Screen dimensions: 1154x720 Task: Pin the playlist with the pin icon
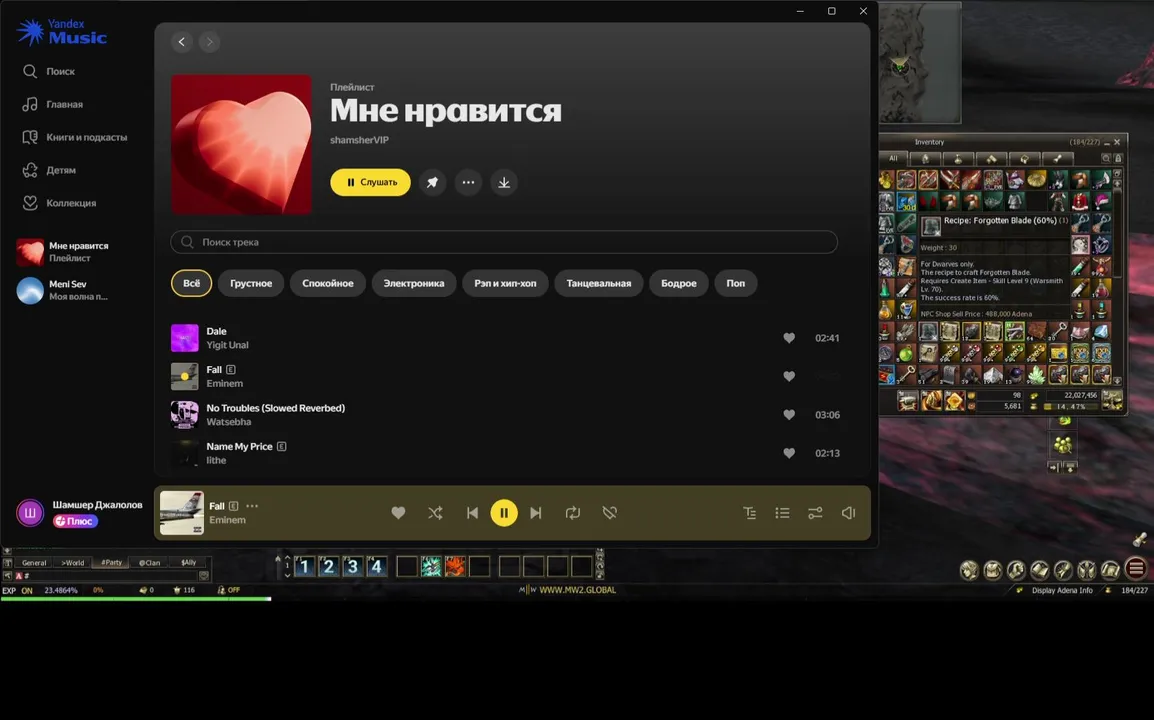432,183
